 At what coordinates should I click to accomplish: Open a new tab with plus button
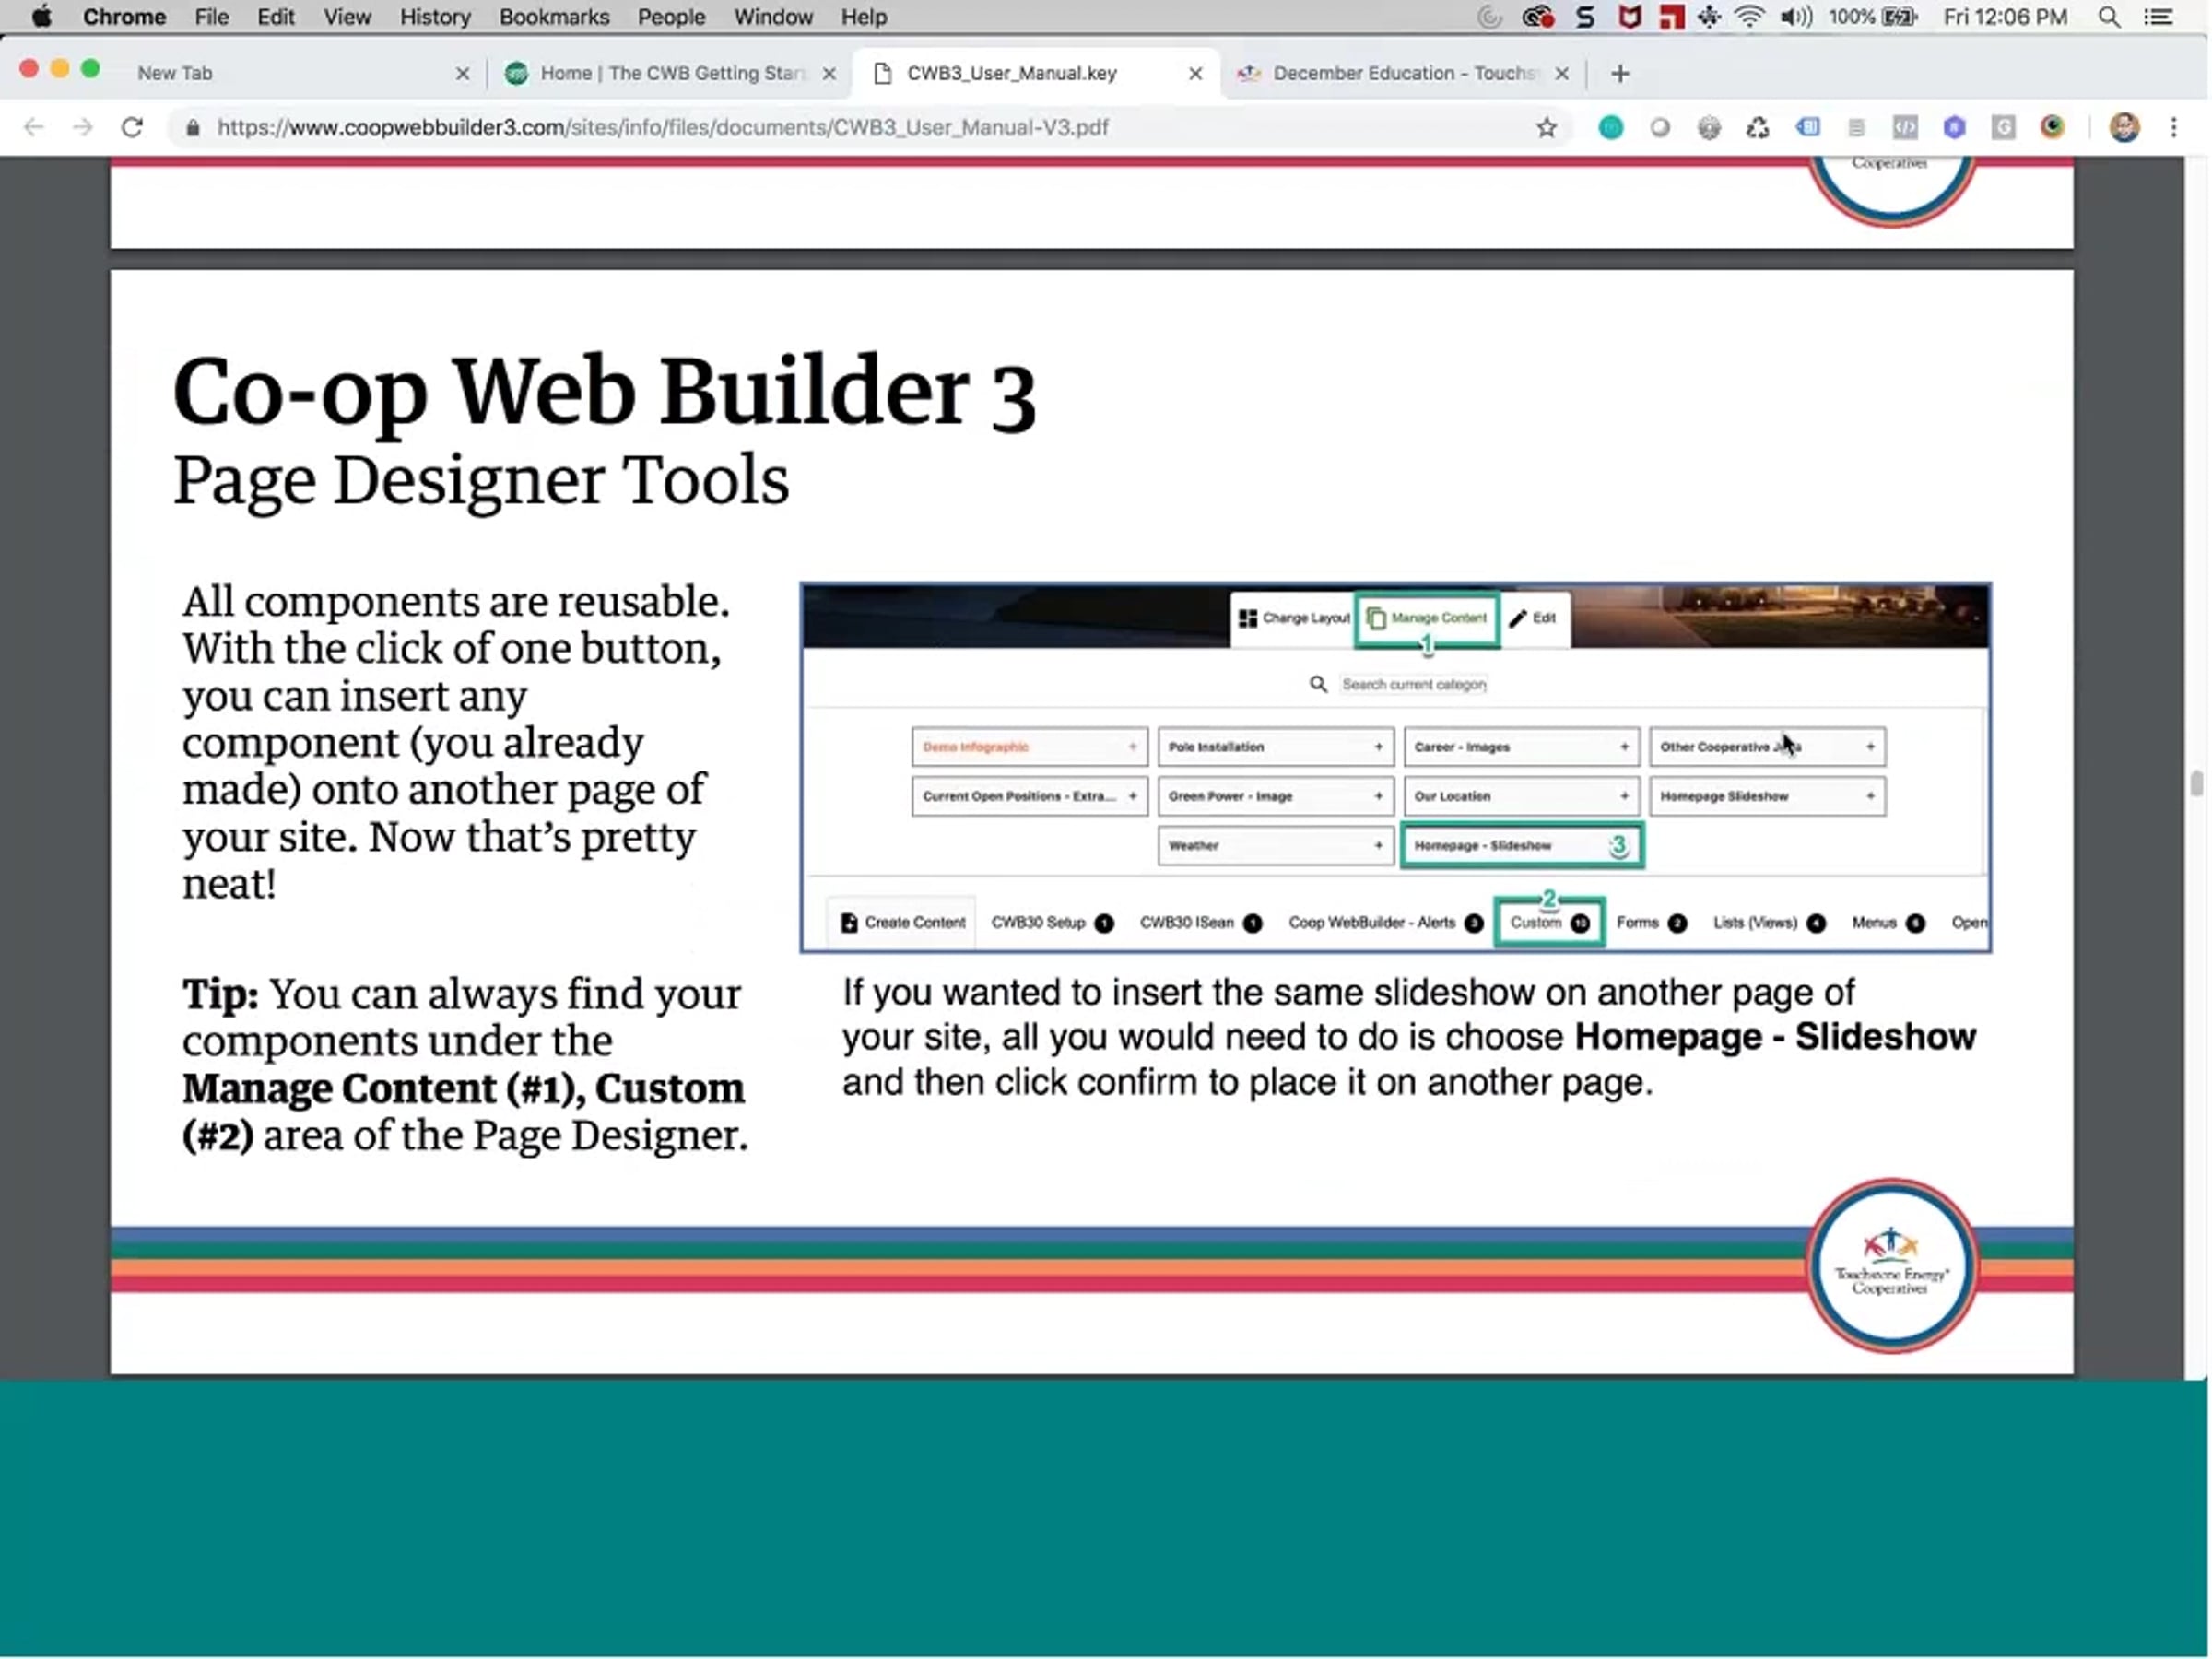1620,73
